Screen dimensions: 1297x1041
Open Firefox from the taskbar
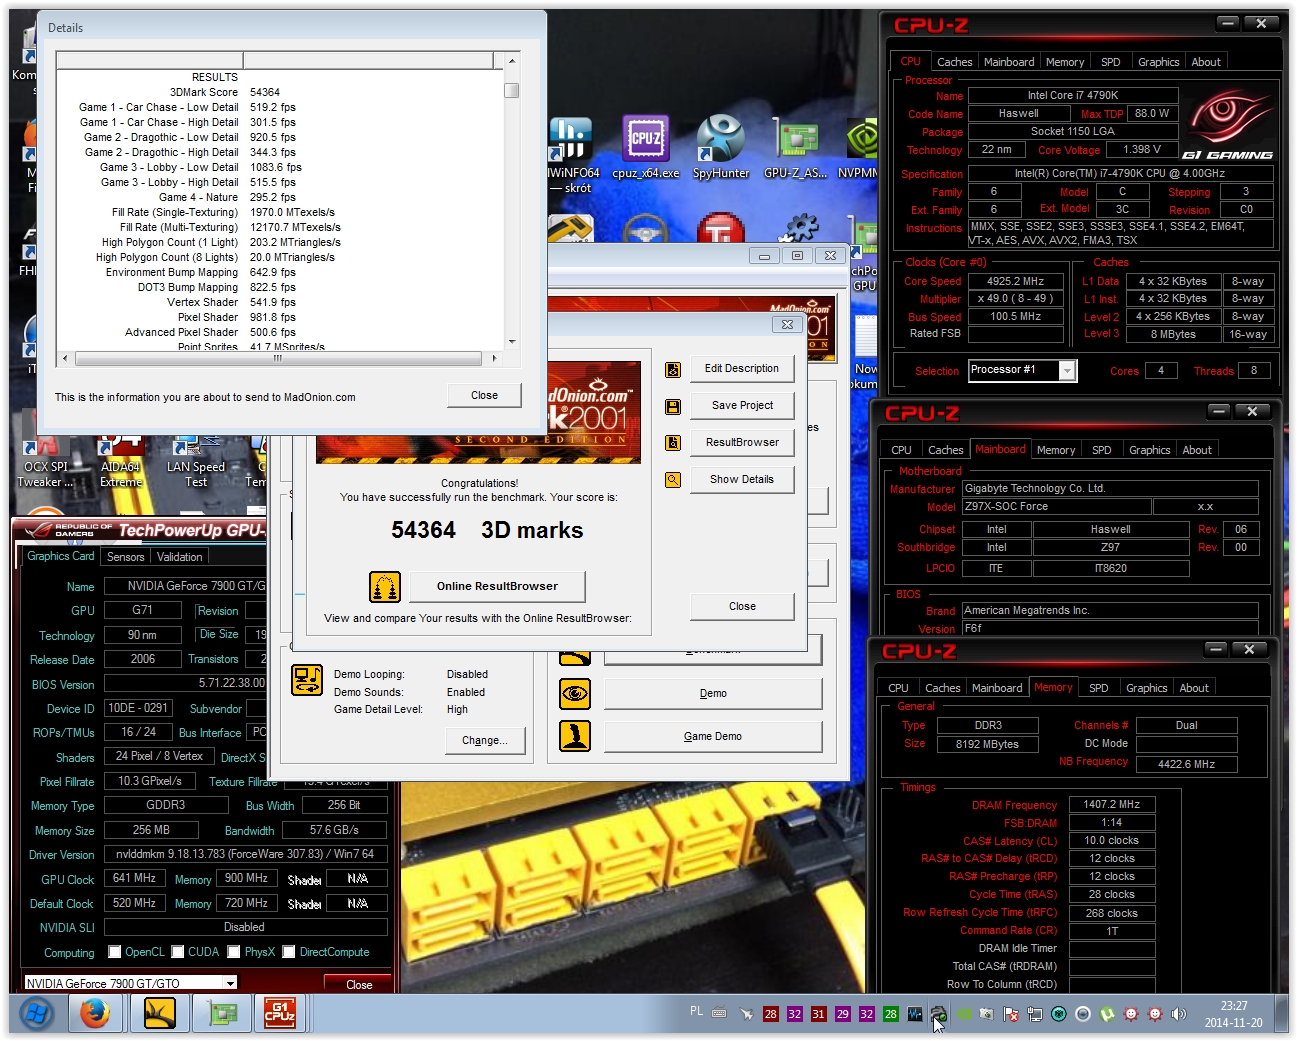tap(95, 1014)
